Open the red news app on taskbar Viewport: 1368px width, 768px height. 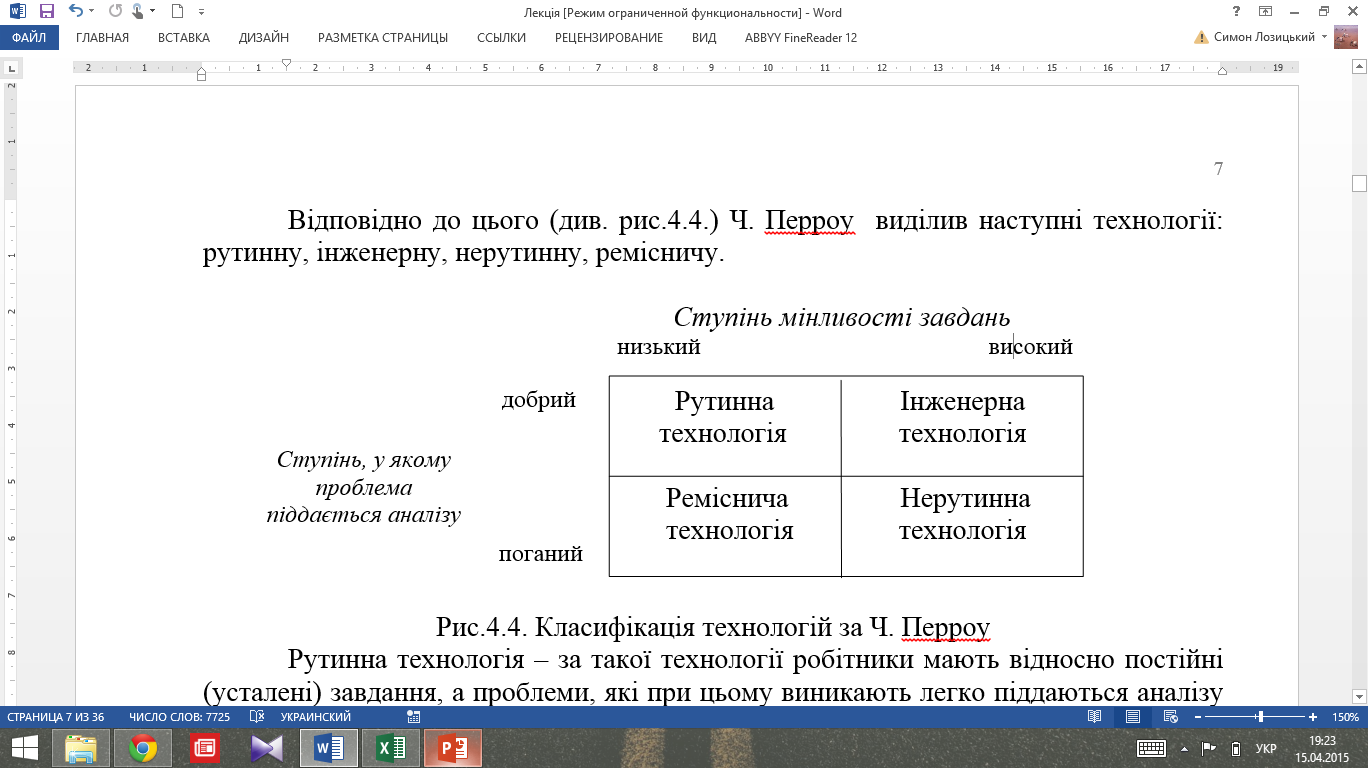[205, 748]
